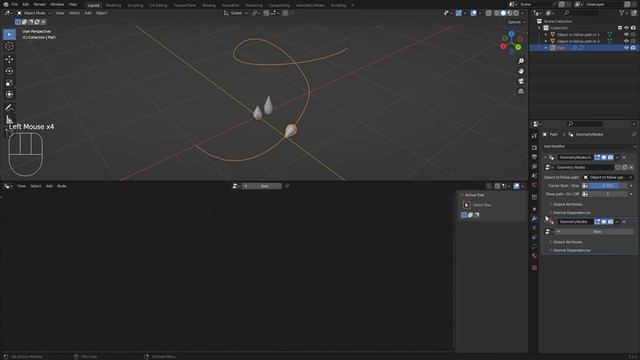Open node editor Node menu
This screenshot has height=360, width=640.
point(62,186)
